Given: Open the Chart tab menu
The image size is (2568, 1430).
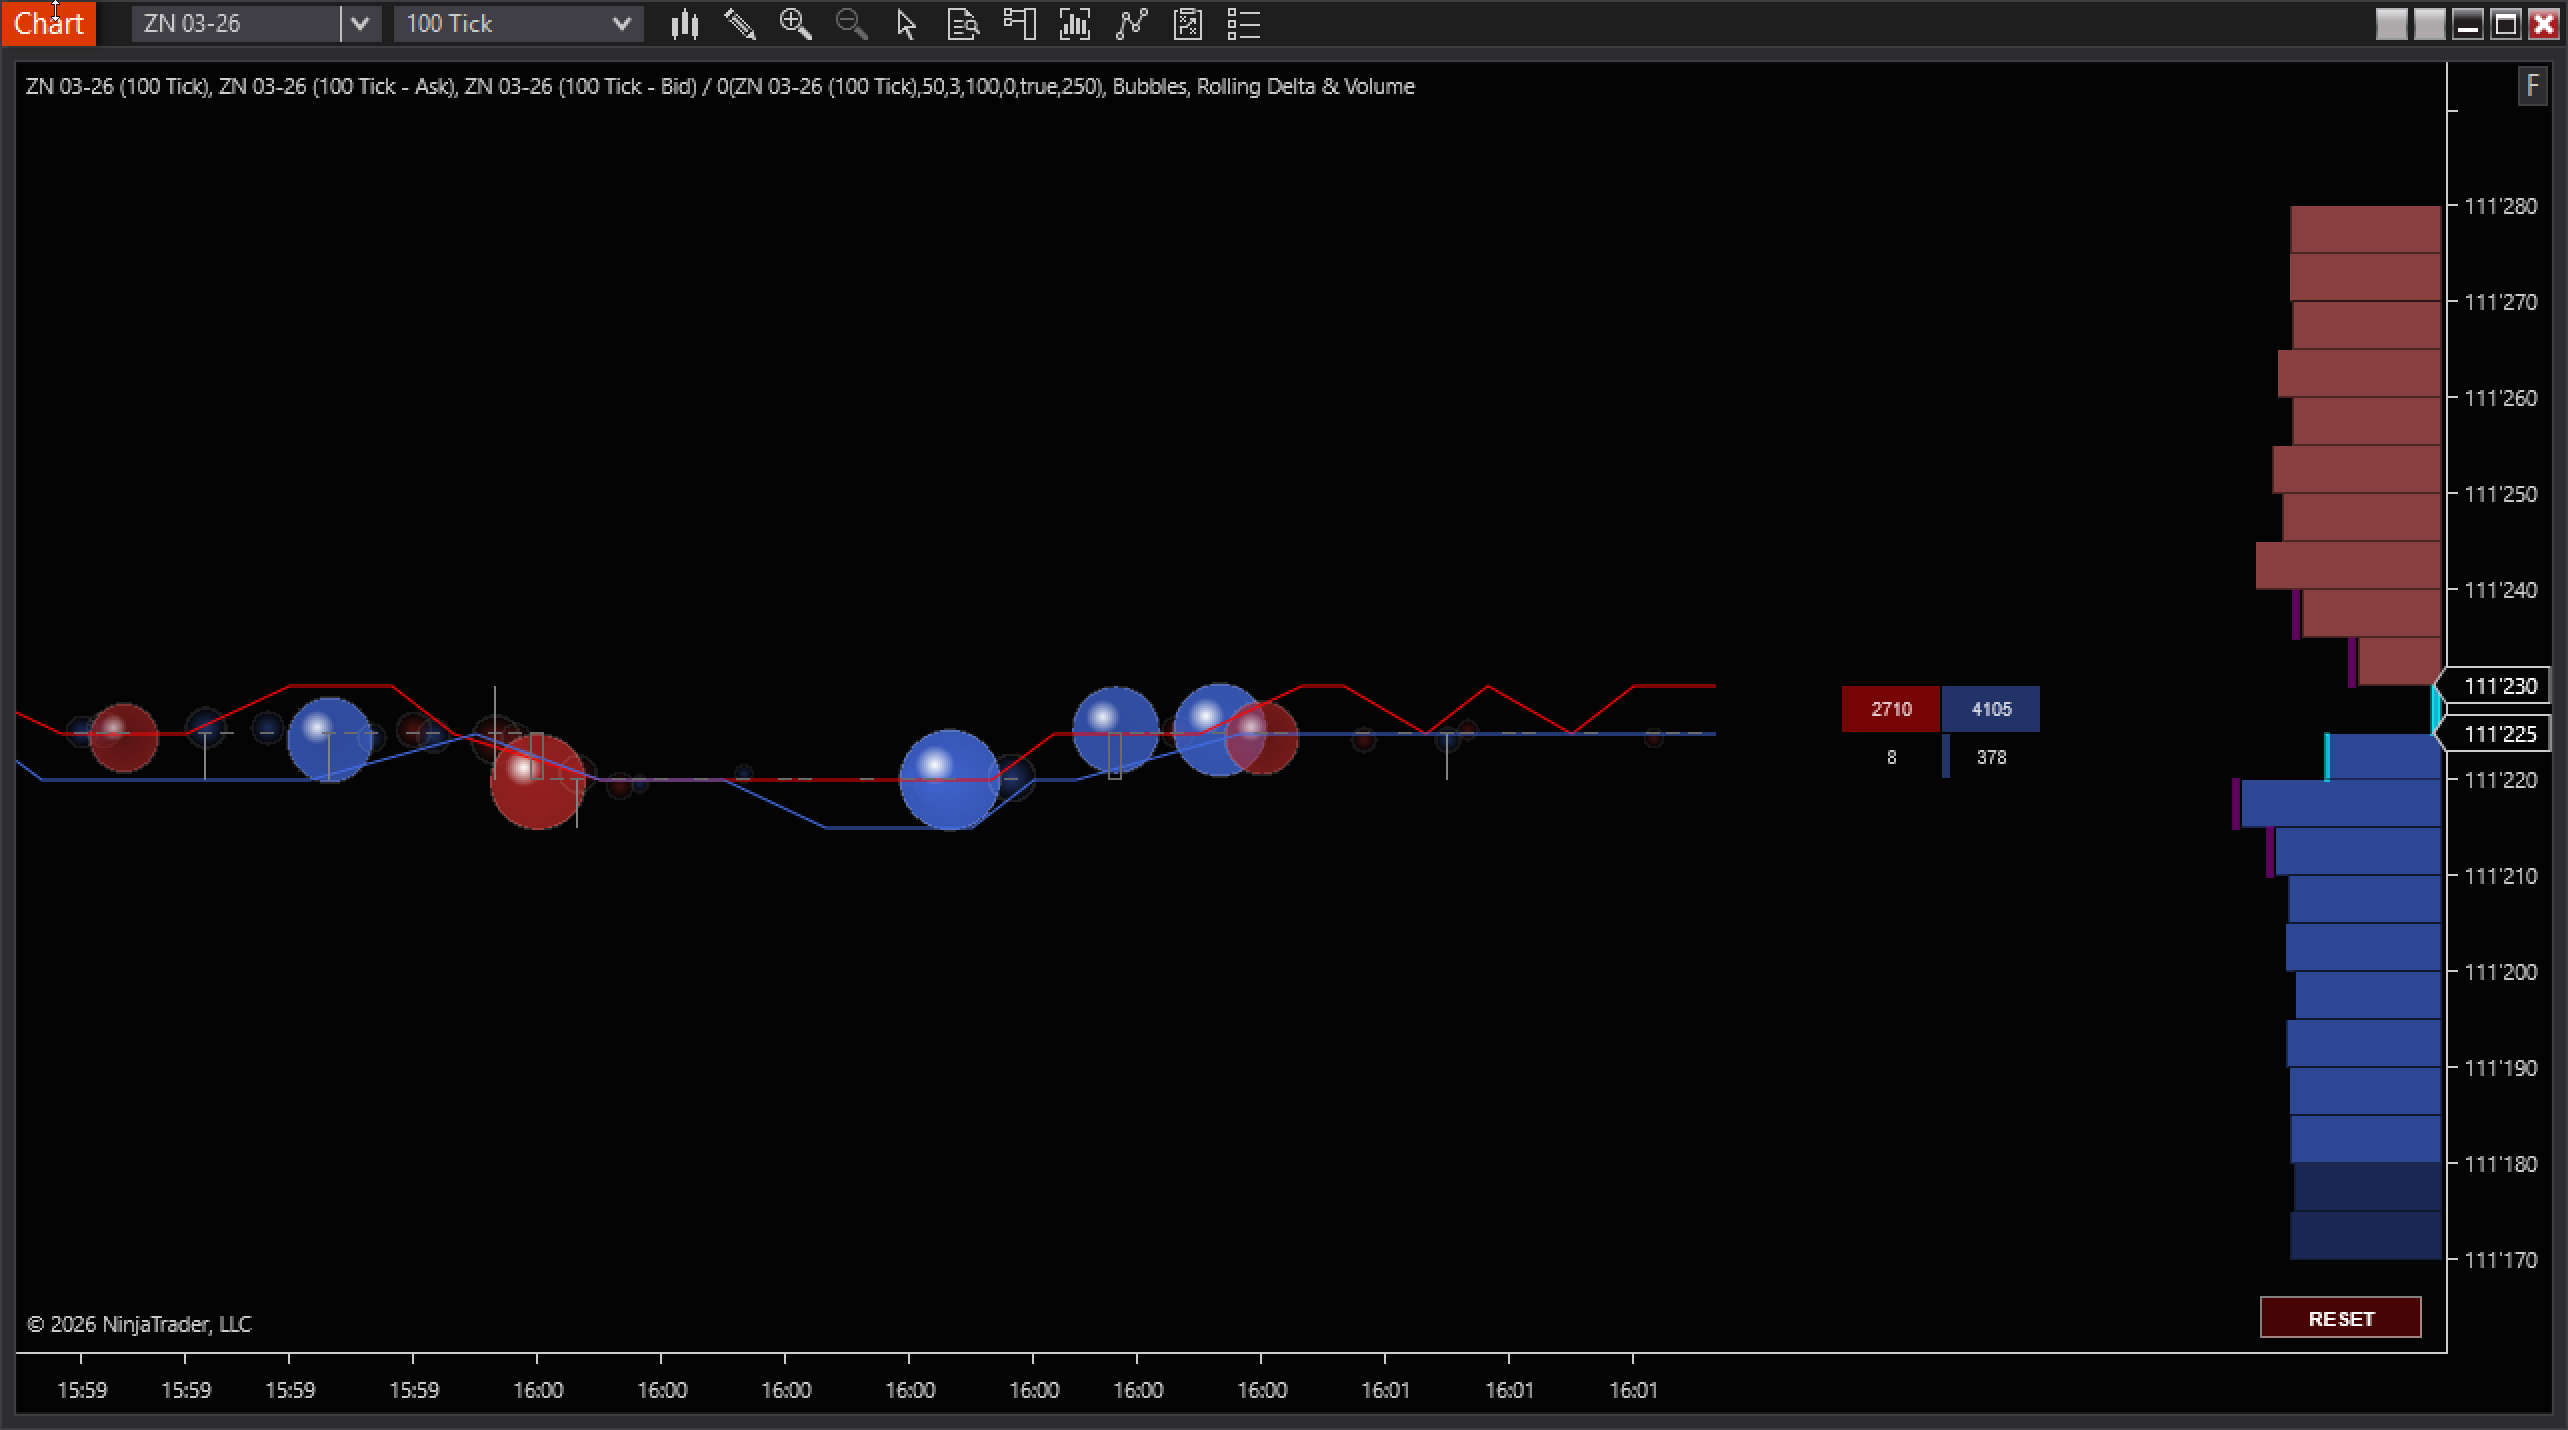Looking at the screenshot, I should pos(48,23).
